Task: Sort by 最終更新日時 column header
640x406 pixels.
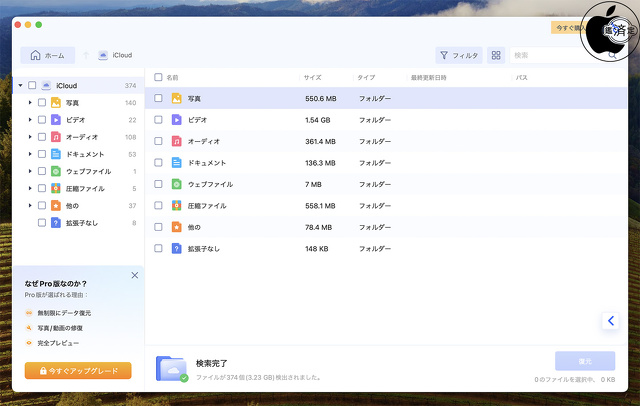Action: [x=429, y=78]
